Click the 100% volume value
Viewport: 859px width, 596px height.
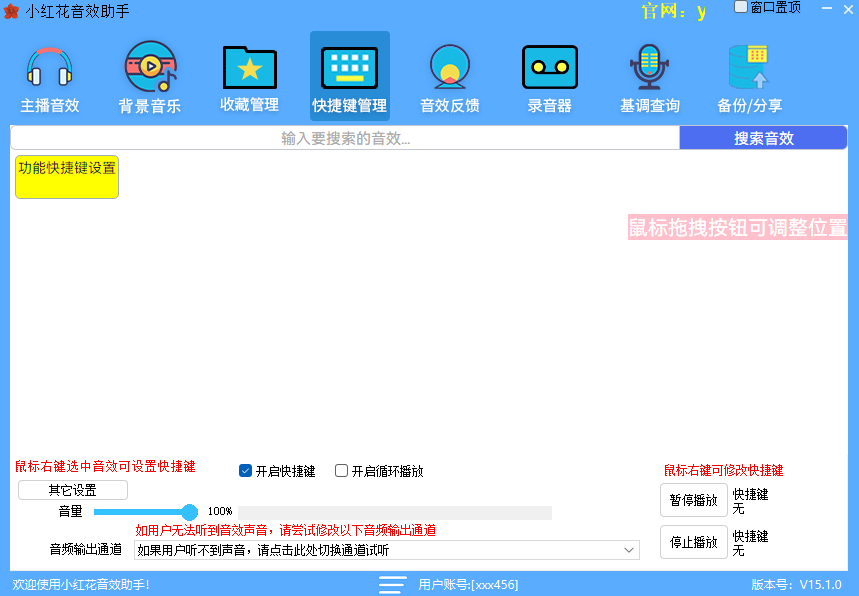coord(220,512)
